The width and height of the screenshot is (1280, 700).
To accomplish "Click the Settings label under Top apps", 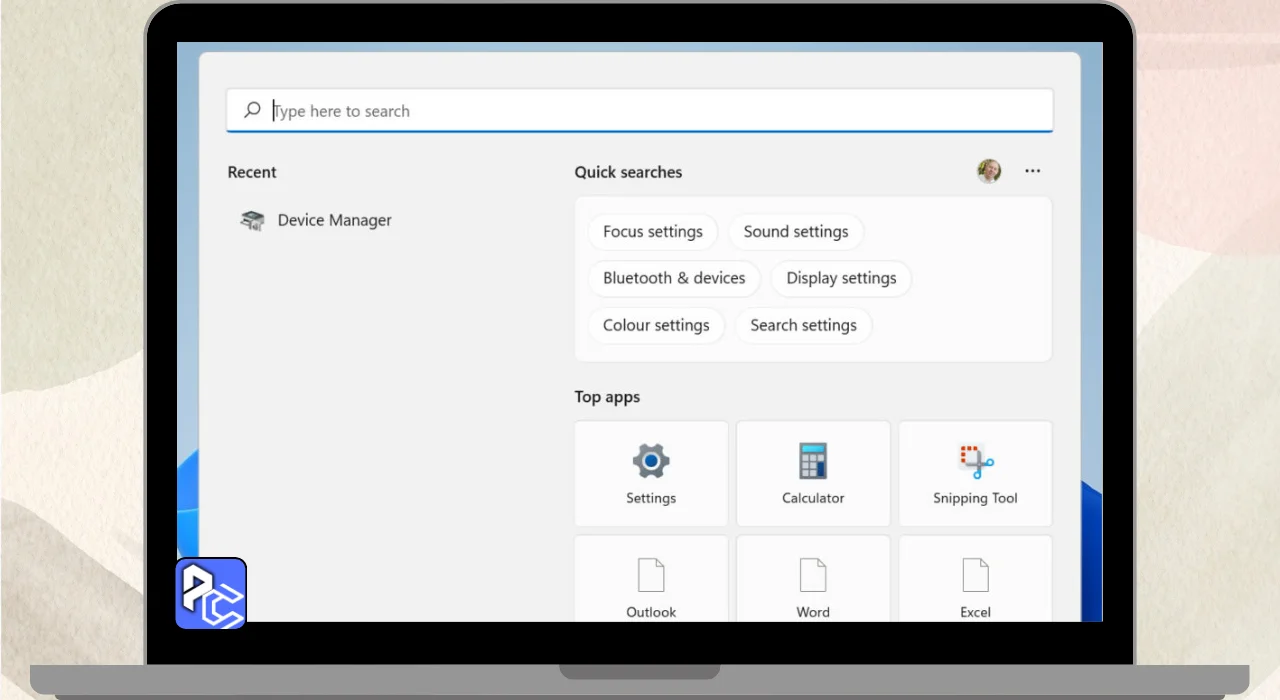I will tap(651, 498).
